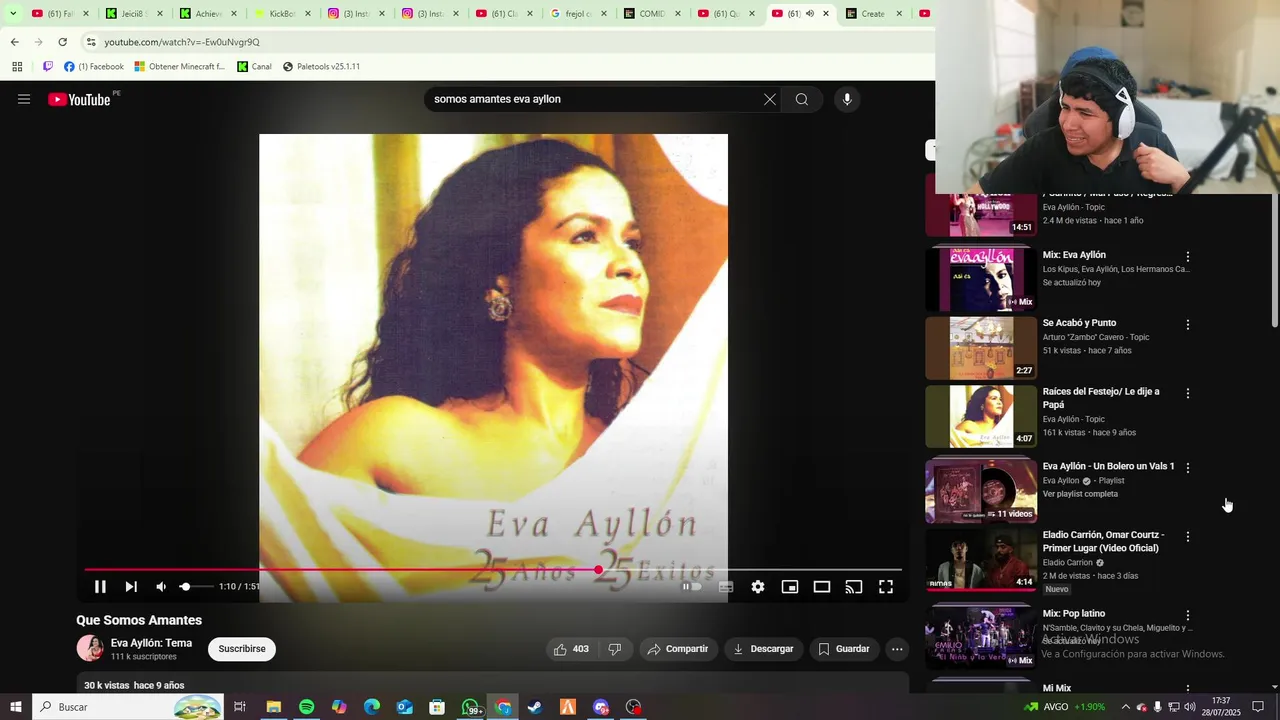Seek on the red video progress bar
Screen dimensions: 1280x720
pyautogui.click(x=493, y=570)
